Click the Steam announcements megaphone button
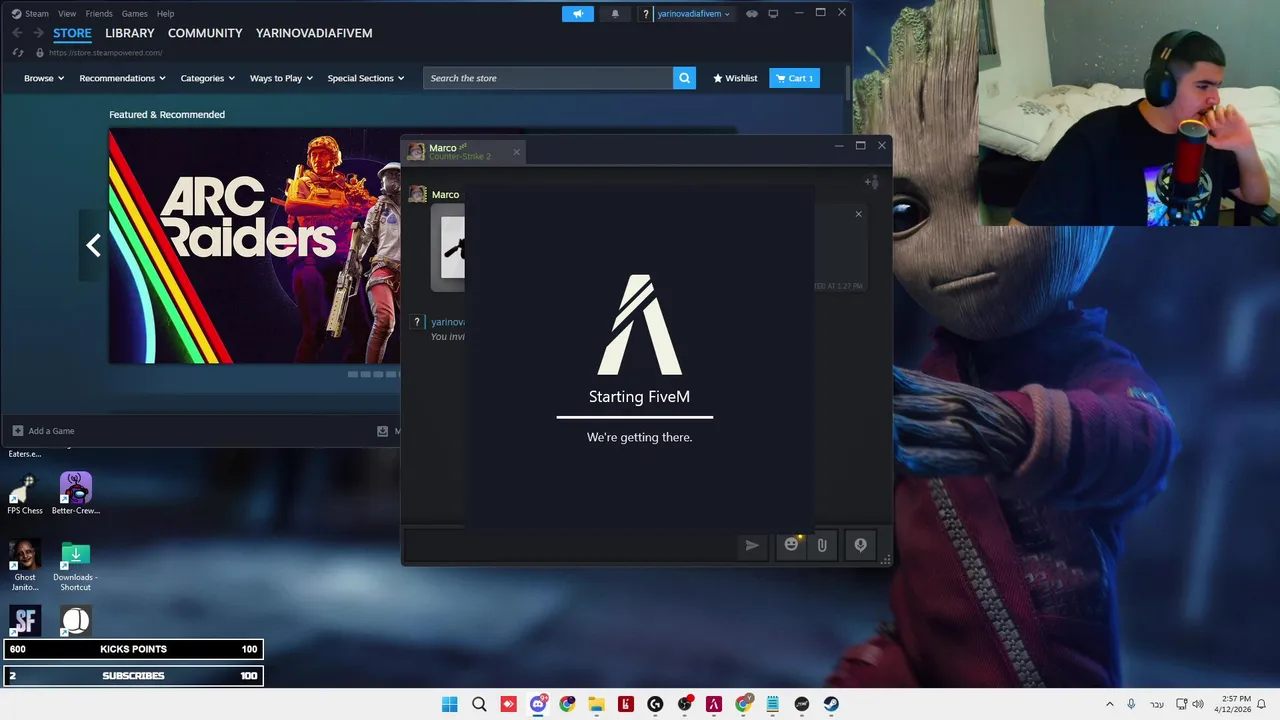The image size is (1280, 720). click(x=577, y=14)
